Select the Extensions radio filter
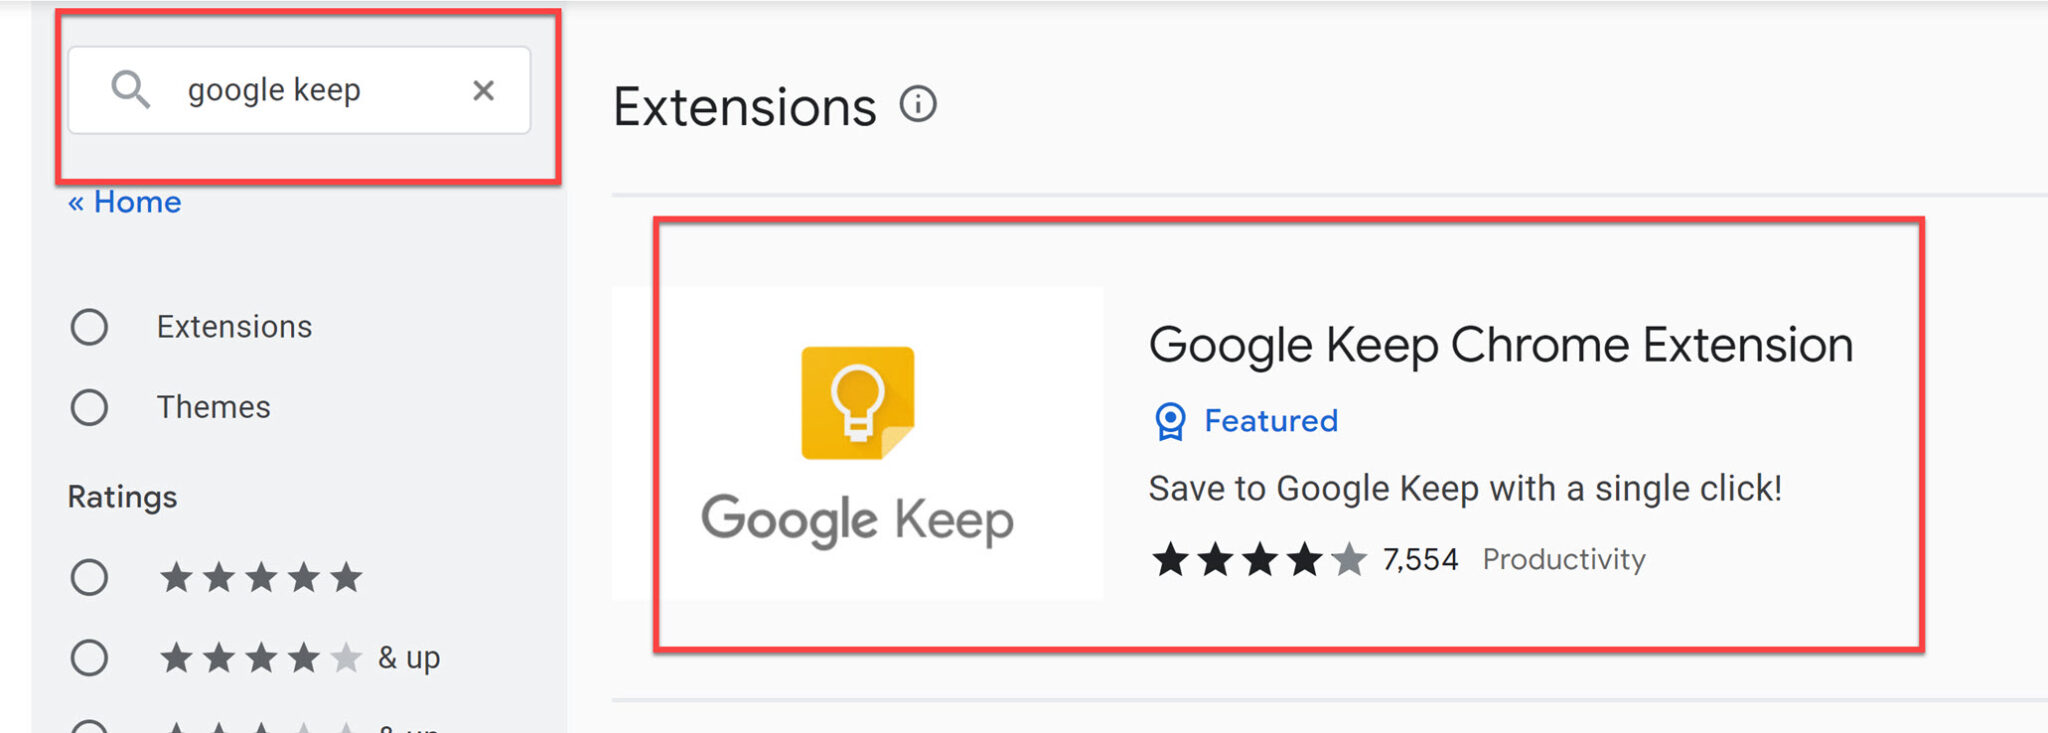This screenshot has width=2048, height=733. [89, 327]
